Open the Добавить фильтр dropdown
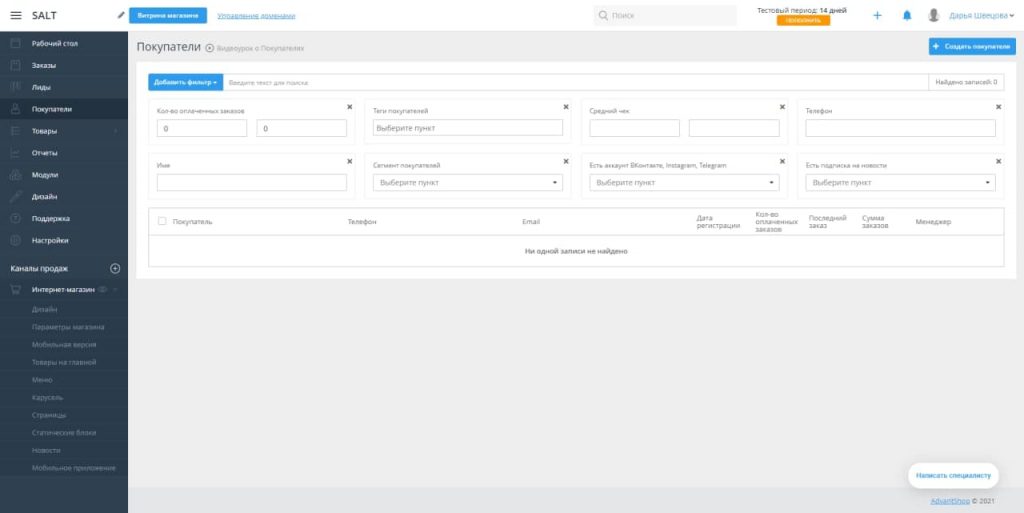The width and height of the screenshot is (1024, 513). tap(186, 82)
